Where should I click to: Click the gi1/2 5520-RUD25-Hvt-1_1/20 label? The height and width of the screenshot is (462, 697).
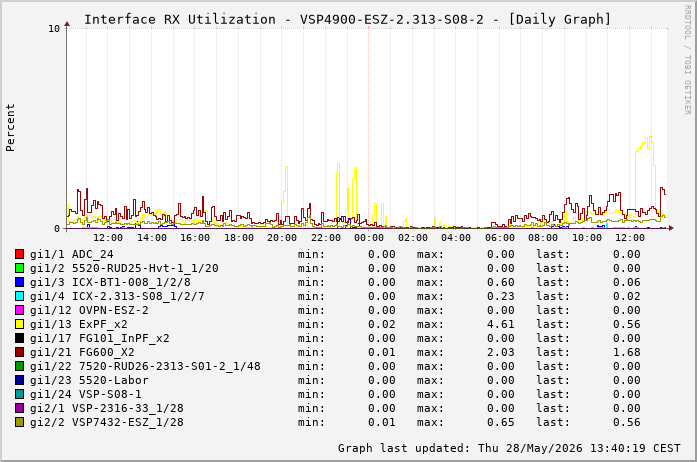[124, 268]
